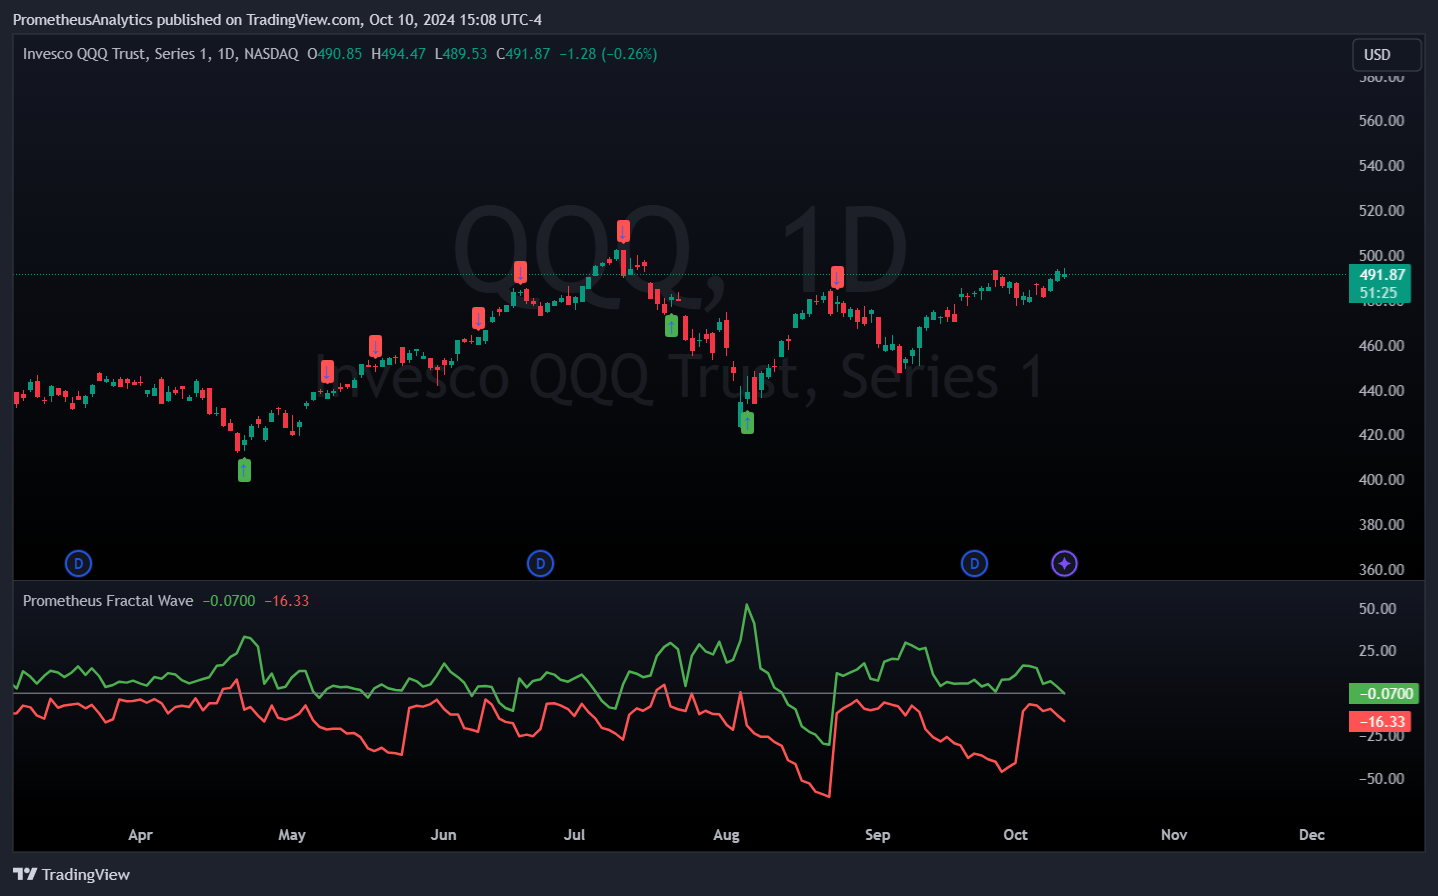This screenshot has height=896, width=1438.
Task: Click the Apr label on the time axis
Action: pyautogui.click(x=140, y=835)
